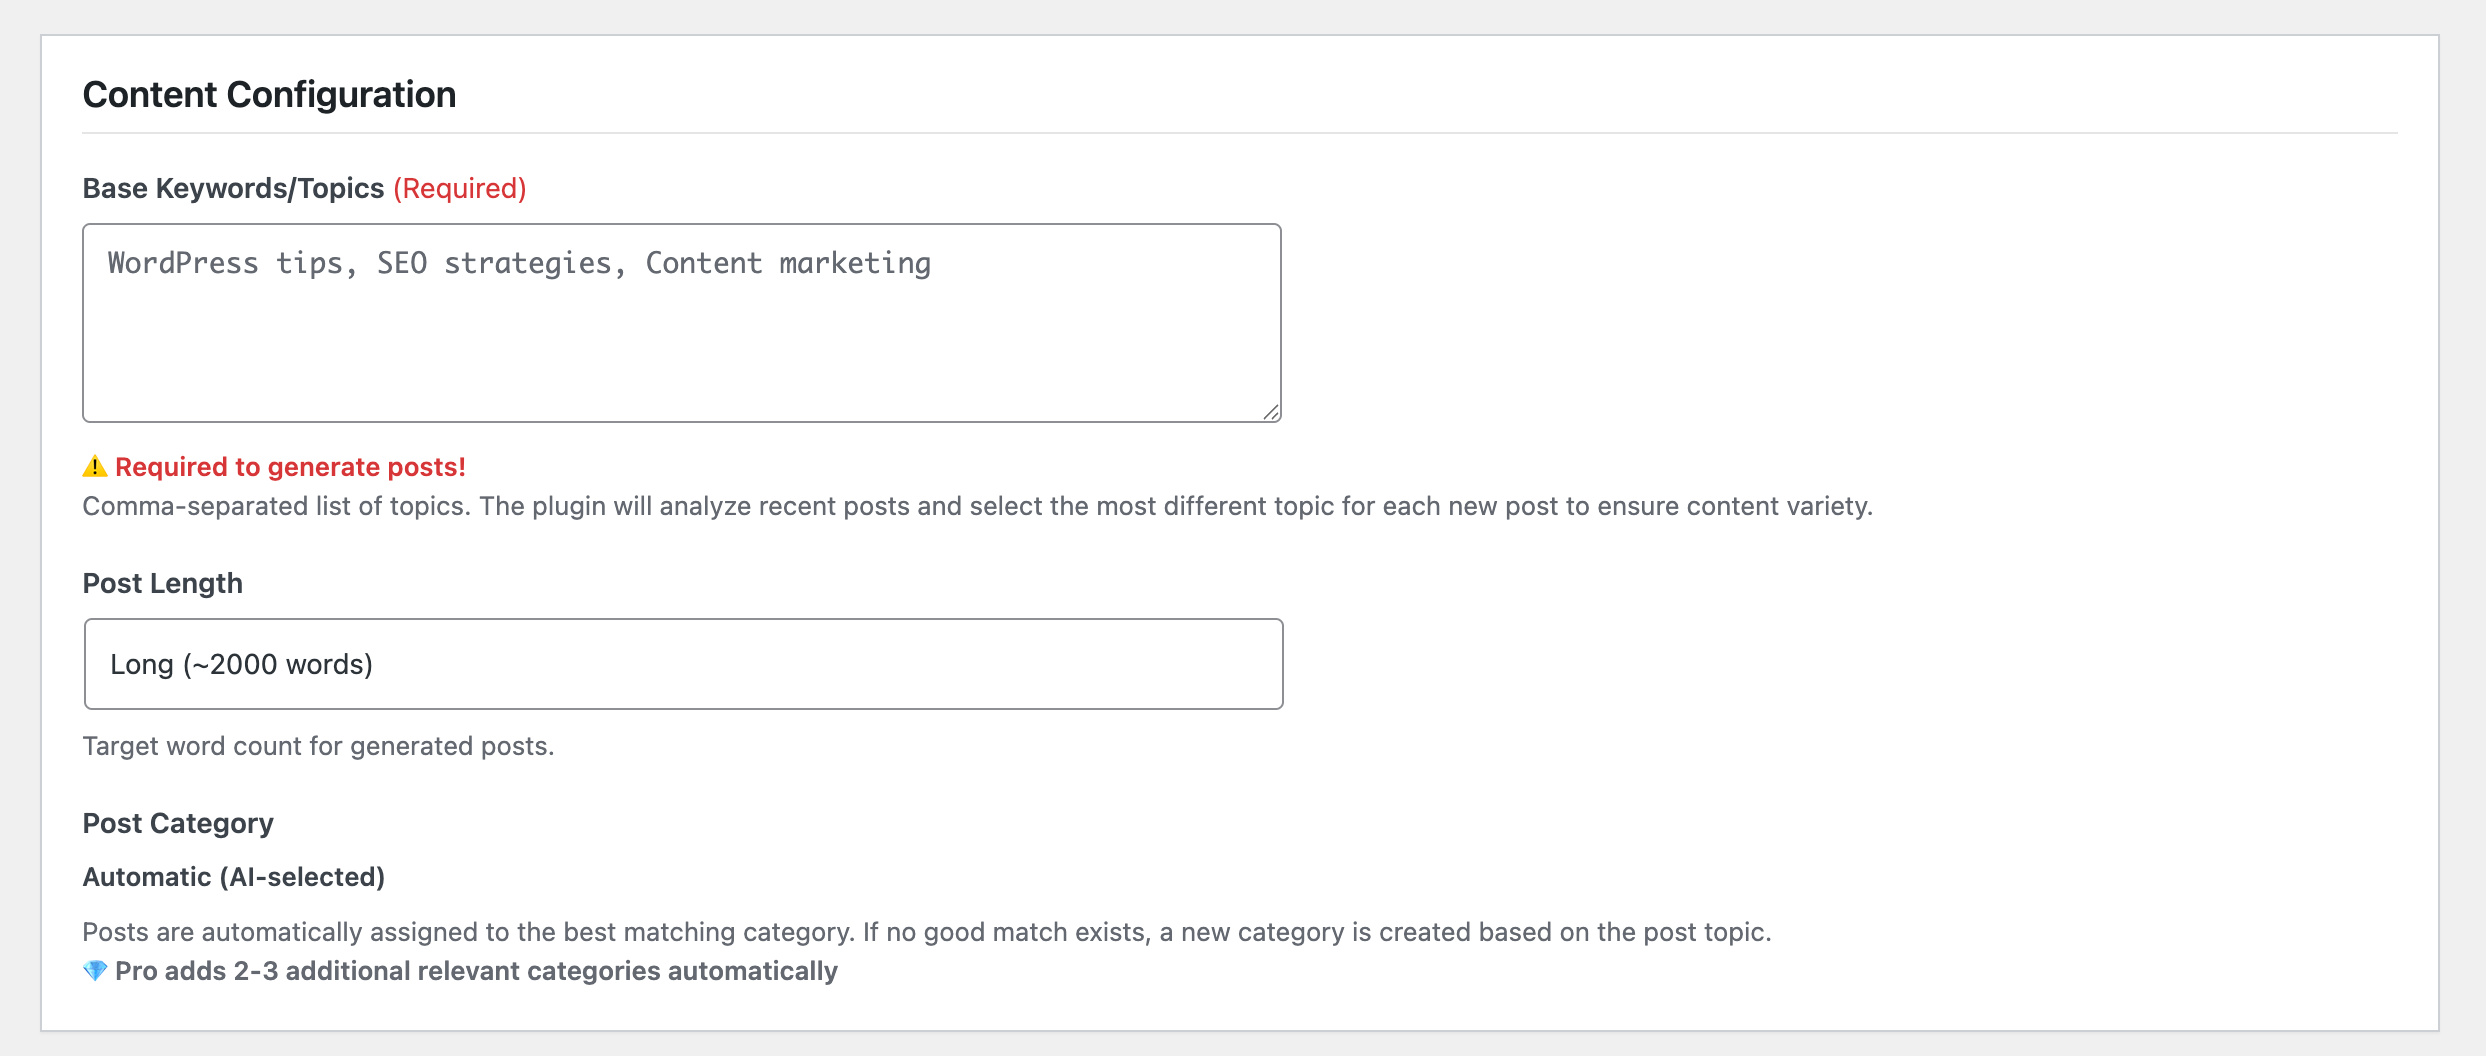Click the Pro adds 2-3 additional categories note
The image size is (2486, 1056).
[476, 971]
